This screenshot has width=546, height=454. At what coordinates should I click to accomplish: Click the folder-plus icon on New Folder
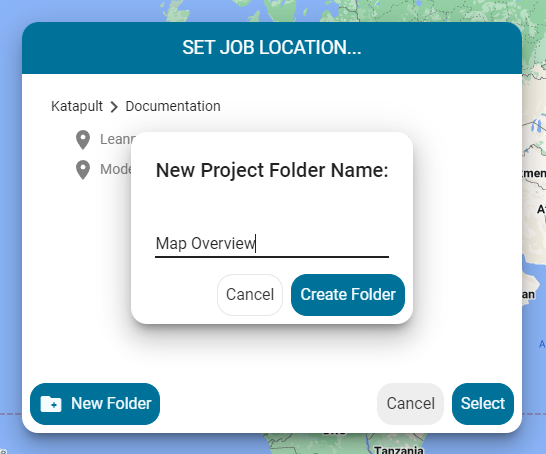point(51,404)
